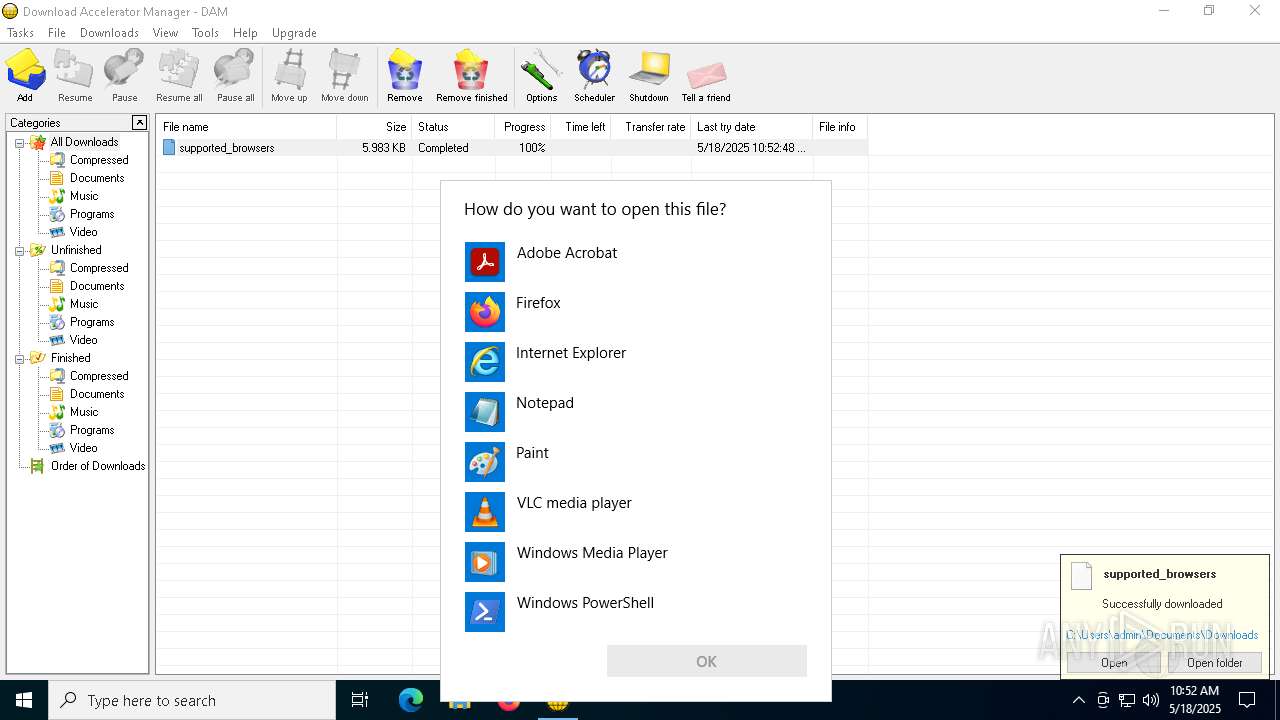The image size is (1280, 720).
Task: Sort by the Progress column header
Action: coord(522,127)
